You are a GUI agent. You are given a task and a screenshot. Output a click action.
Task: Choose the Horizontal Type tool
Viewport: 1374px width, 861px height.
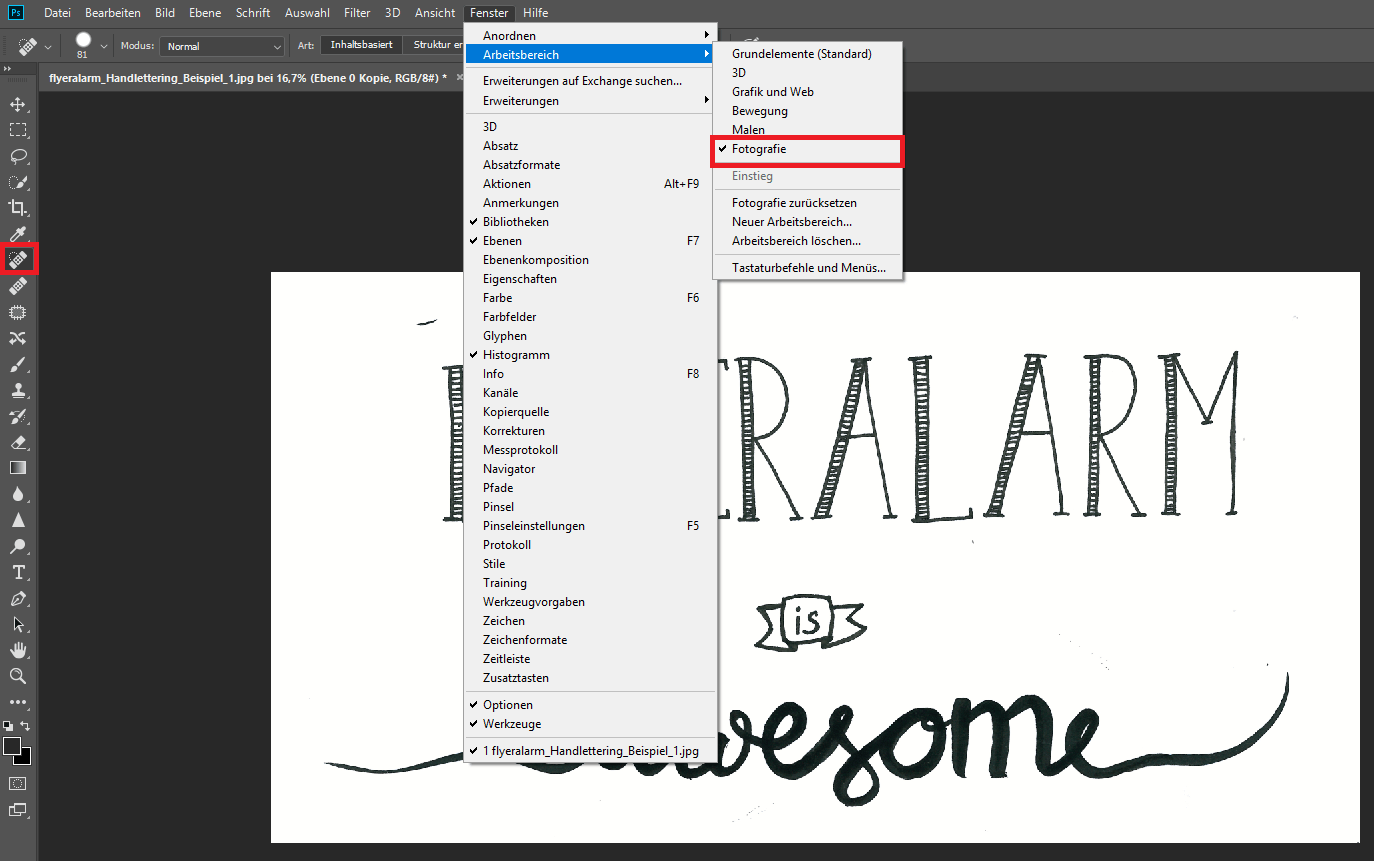[x=18, y=572]
